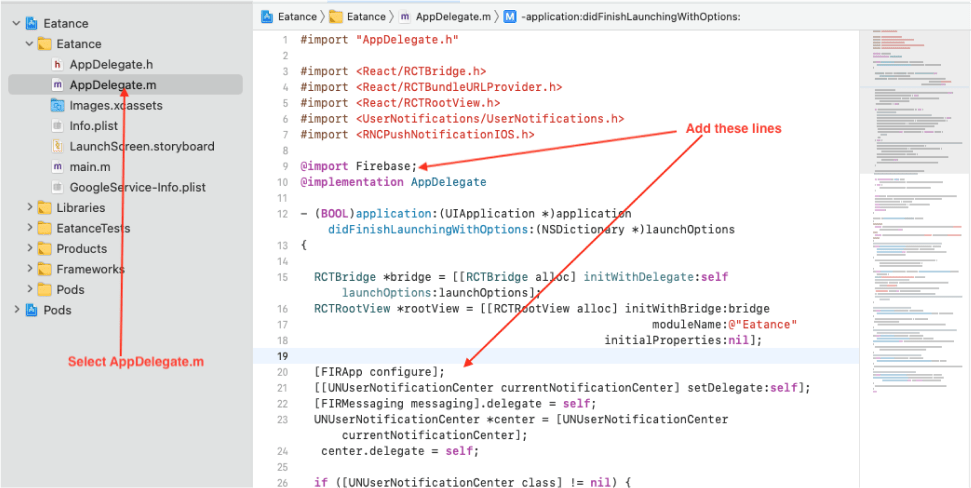Expand the EatanceTests folder
971x488 pixels.
[29, 228]
